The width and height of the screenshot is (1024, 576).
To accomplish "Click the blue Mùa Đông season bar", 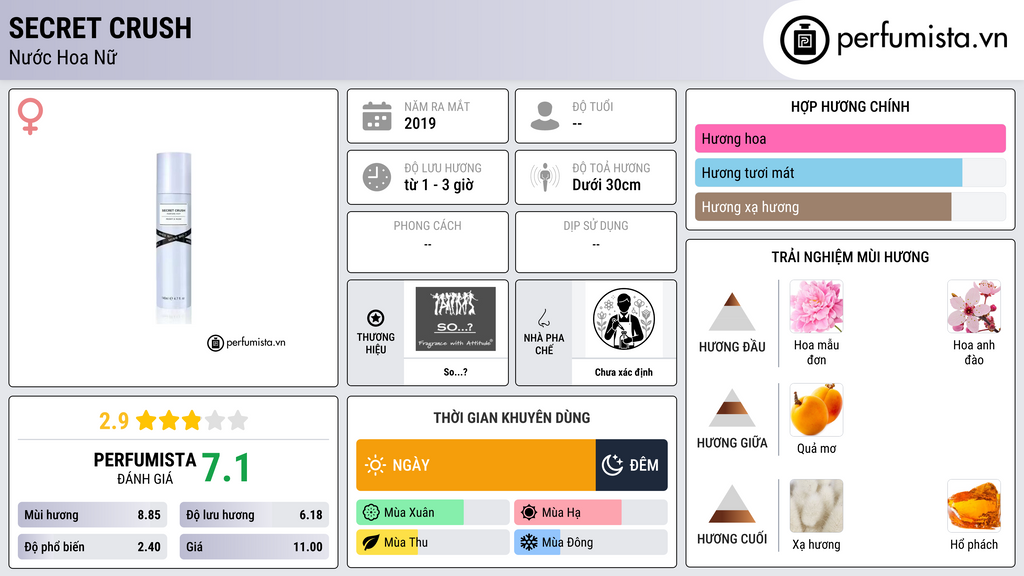I will 537,543.
